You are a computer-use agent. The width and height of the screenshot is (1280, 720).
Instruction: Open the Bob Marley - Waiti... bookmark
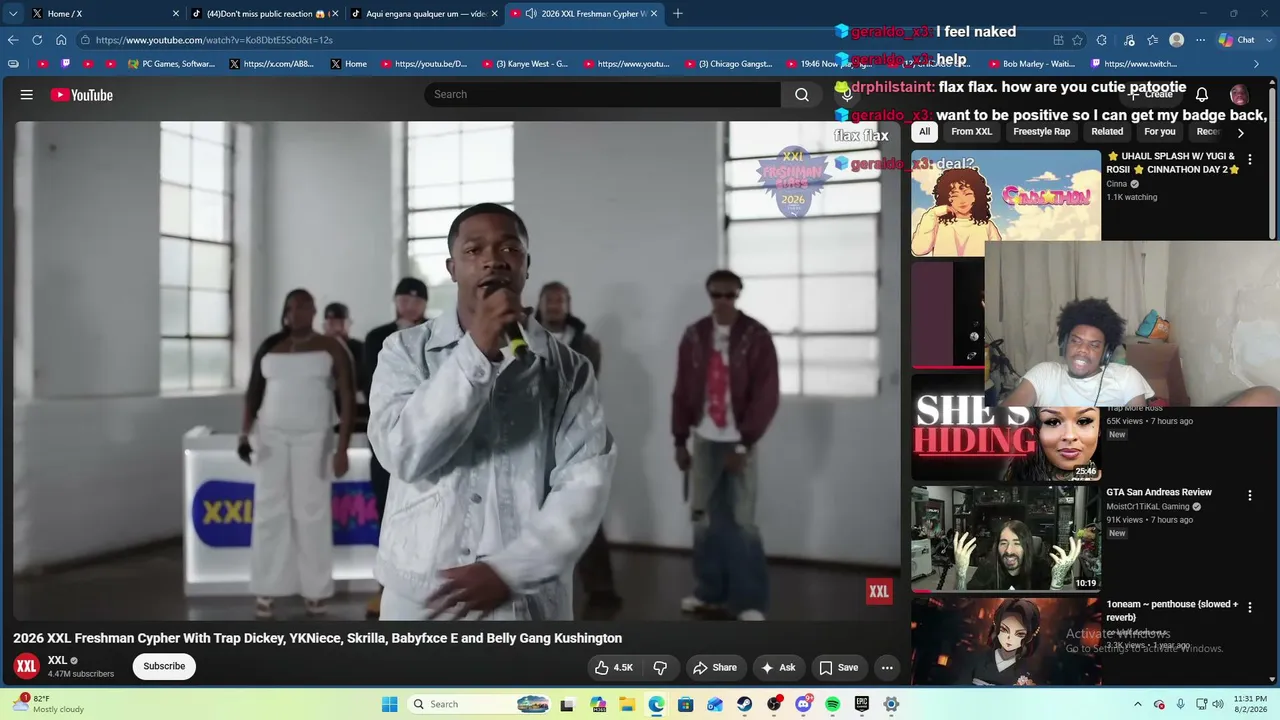[x=1031, y=64]
